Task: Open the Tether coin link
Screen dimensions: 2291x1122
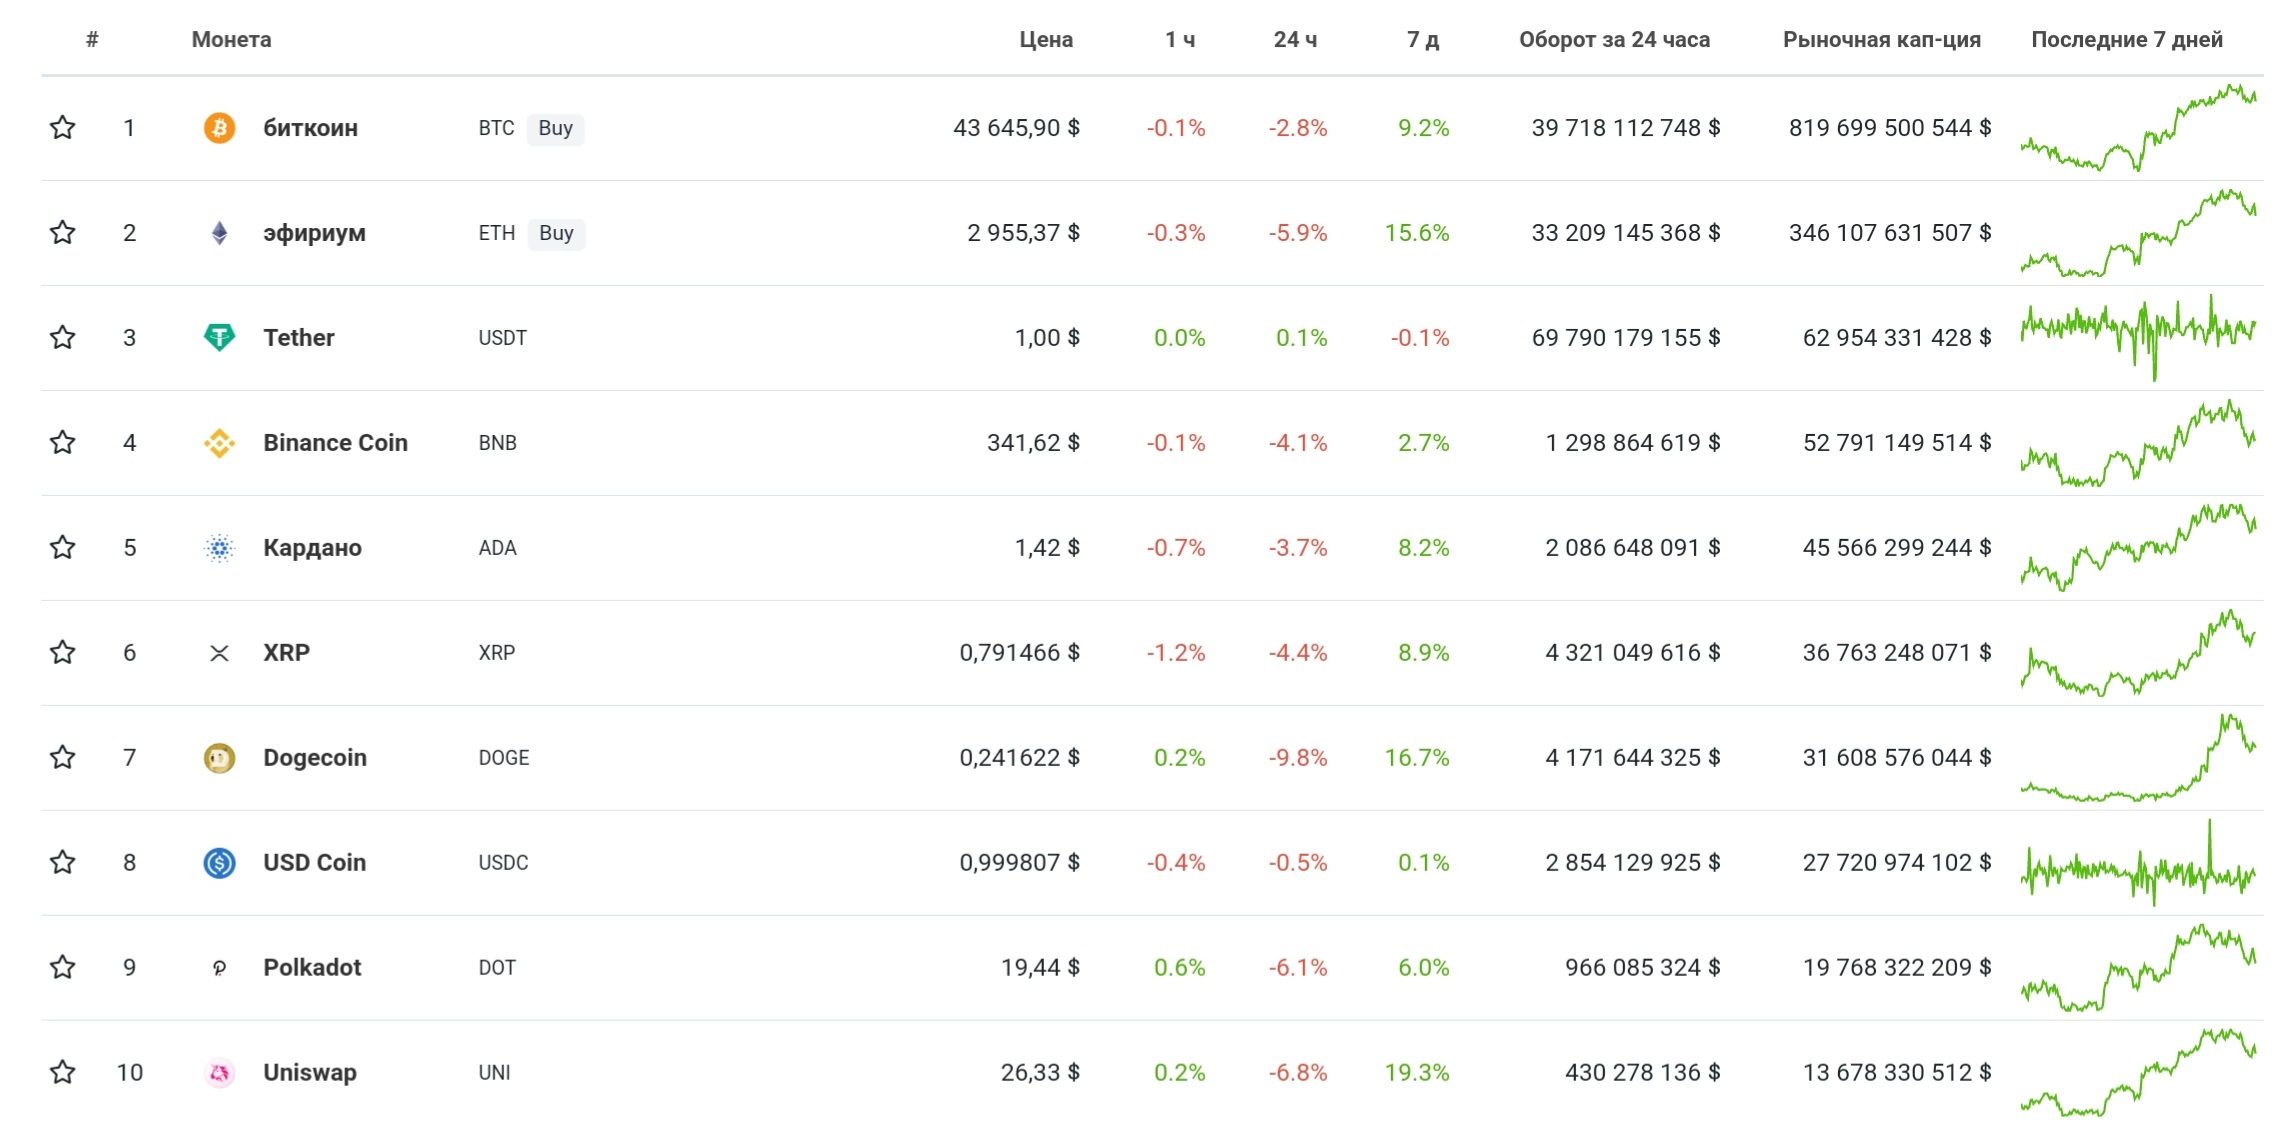Action: click(x=298, y=338)
